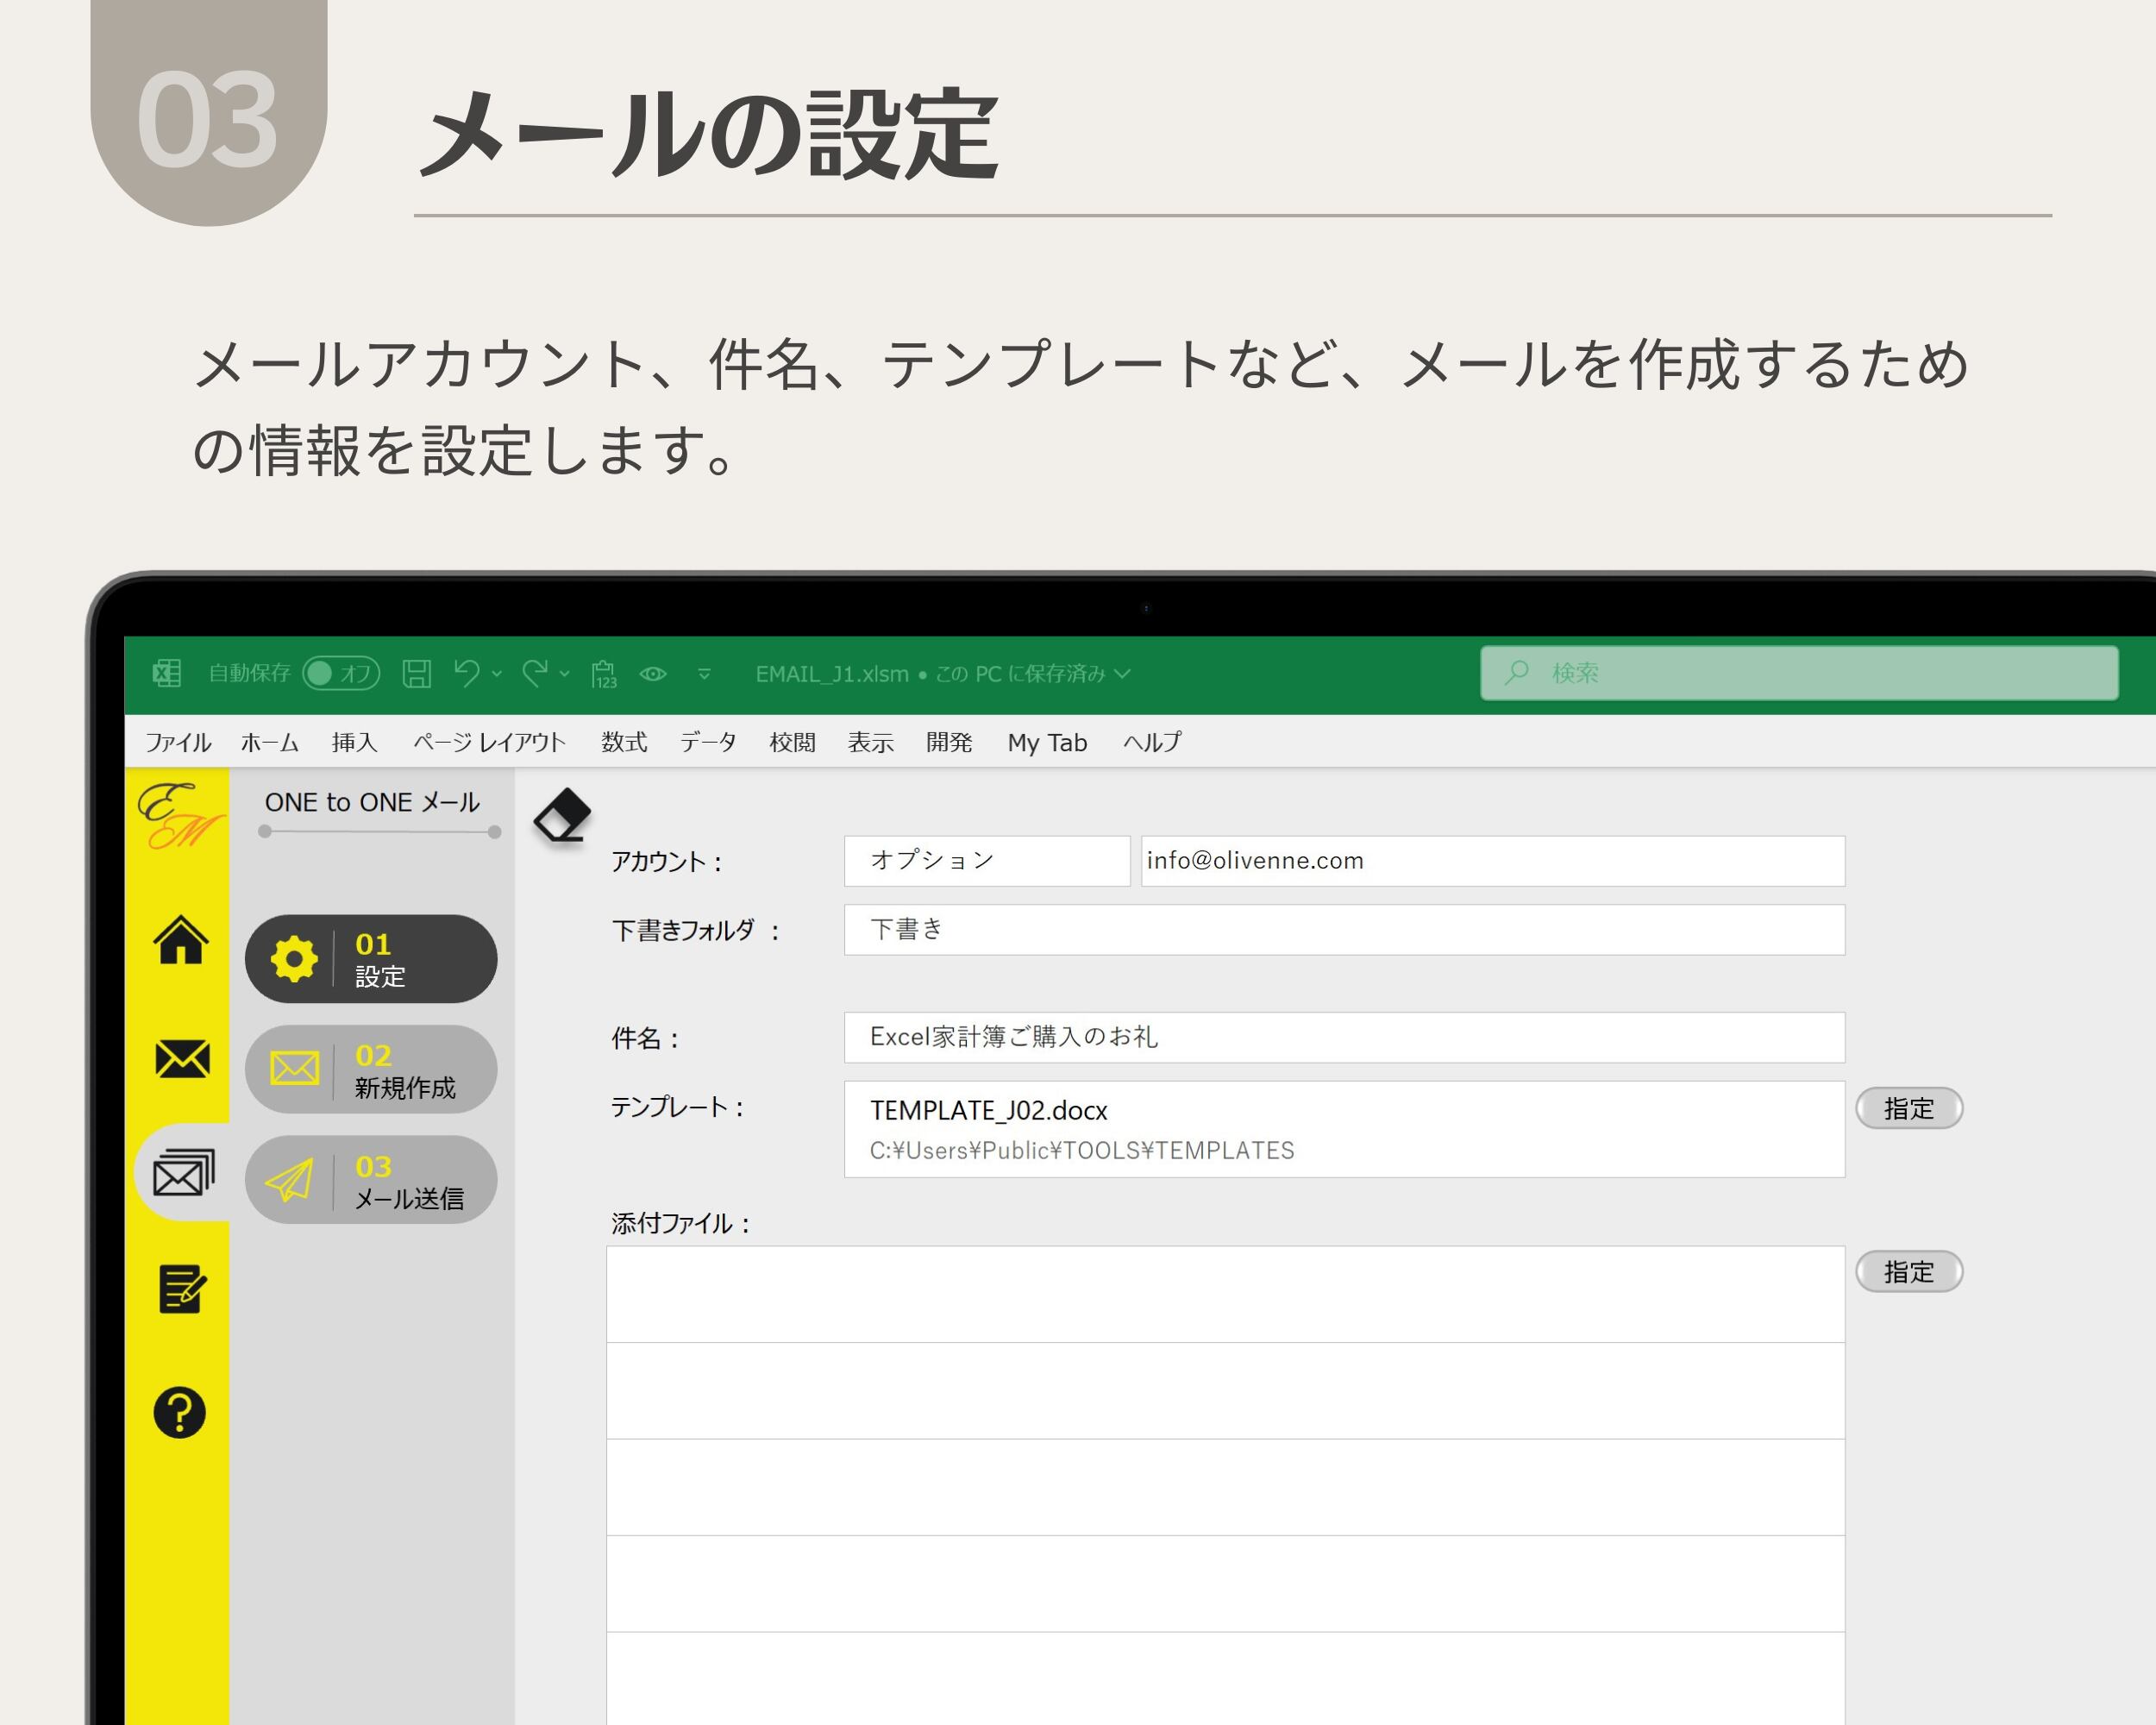This screenshot has width=2156, height=1725.
Task: Open the 数式 ribbon tab
Action: [624, 742]
